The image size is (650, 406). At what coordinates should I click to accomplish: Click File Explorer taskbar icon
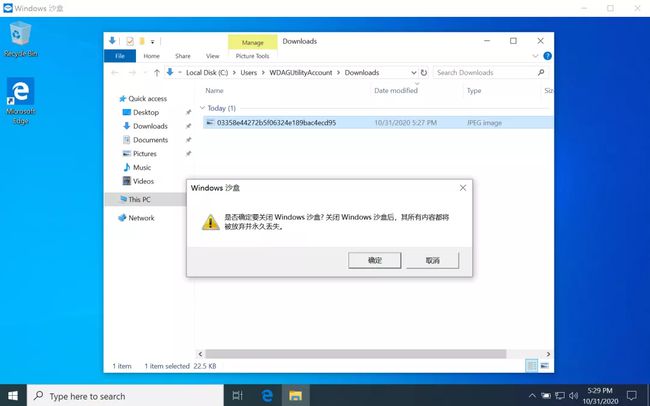(296, 396)
